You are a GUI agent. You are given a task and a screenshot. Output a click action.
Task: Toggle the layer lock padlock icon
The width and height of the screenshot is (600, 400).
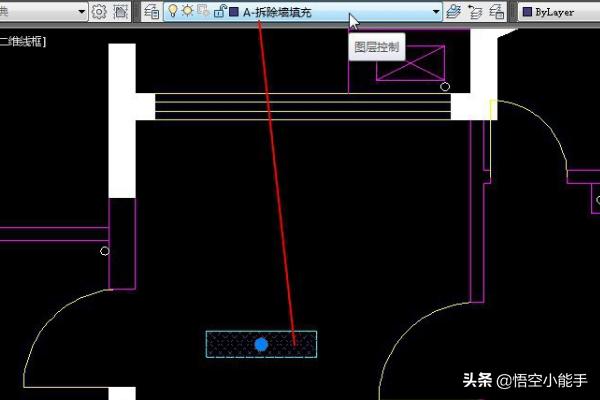point(219,12)
